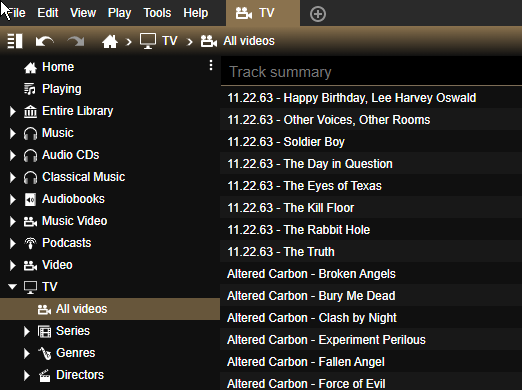Open the Play menu
The height and width of the screenshot is (390, 522).
click(x=119, y=13)
